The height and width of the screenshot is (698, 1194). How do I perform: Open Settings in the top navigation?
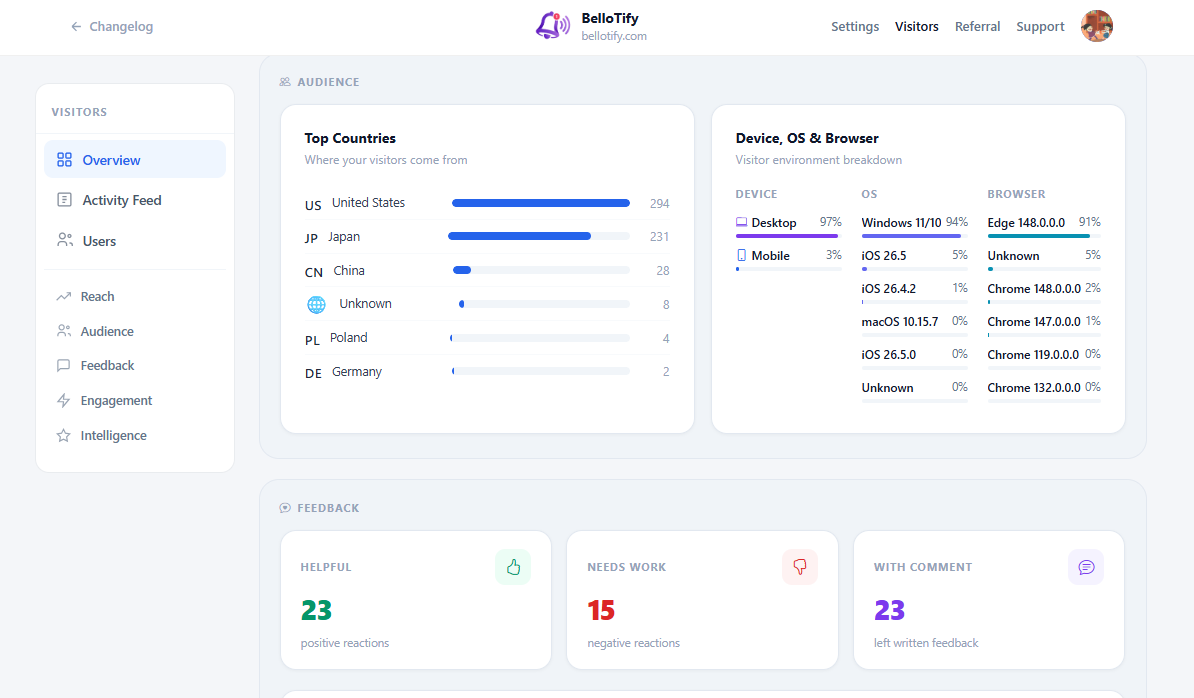(x=854, y=27)
